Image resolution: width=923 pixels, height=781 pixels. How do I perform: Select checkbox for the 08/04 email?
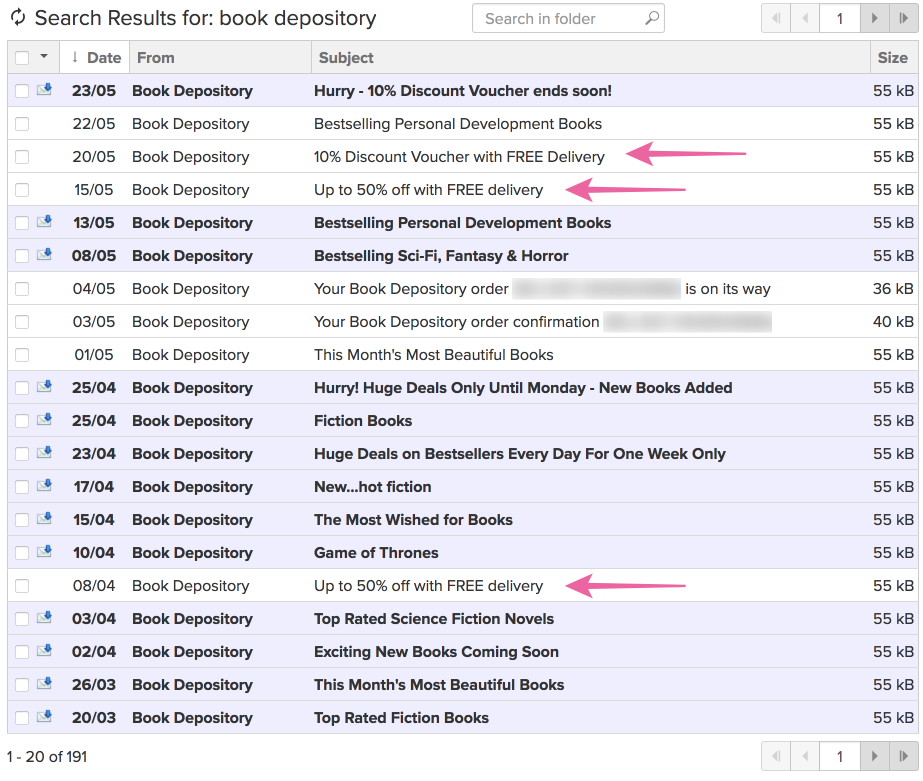pos(22,586)
